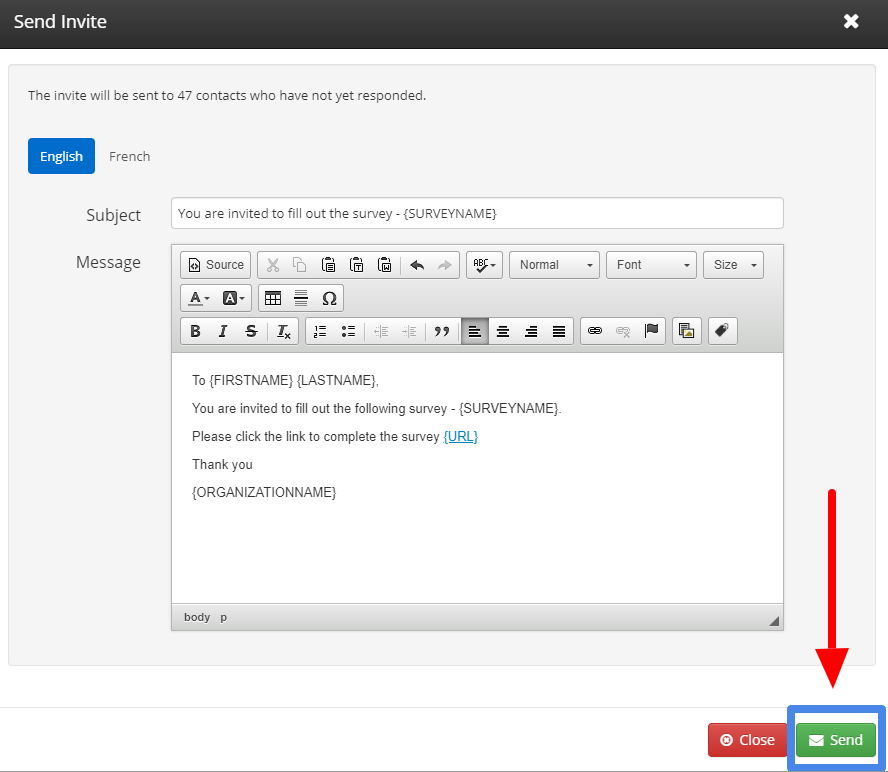Image resolution: width=888 pixels, height=772 pixels.
Task: Toggle block quote formatting
Action: pos(442,331)
